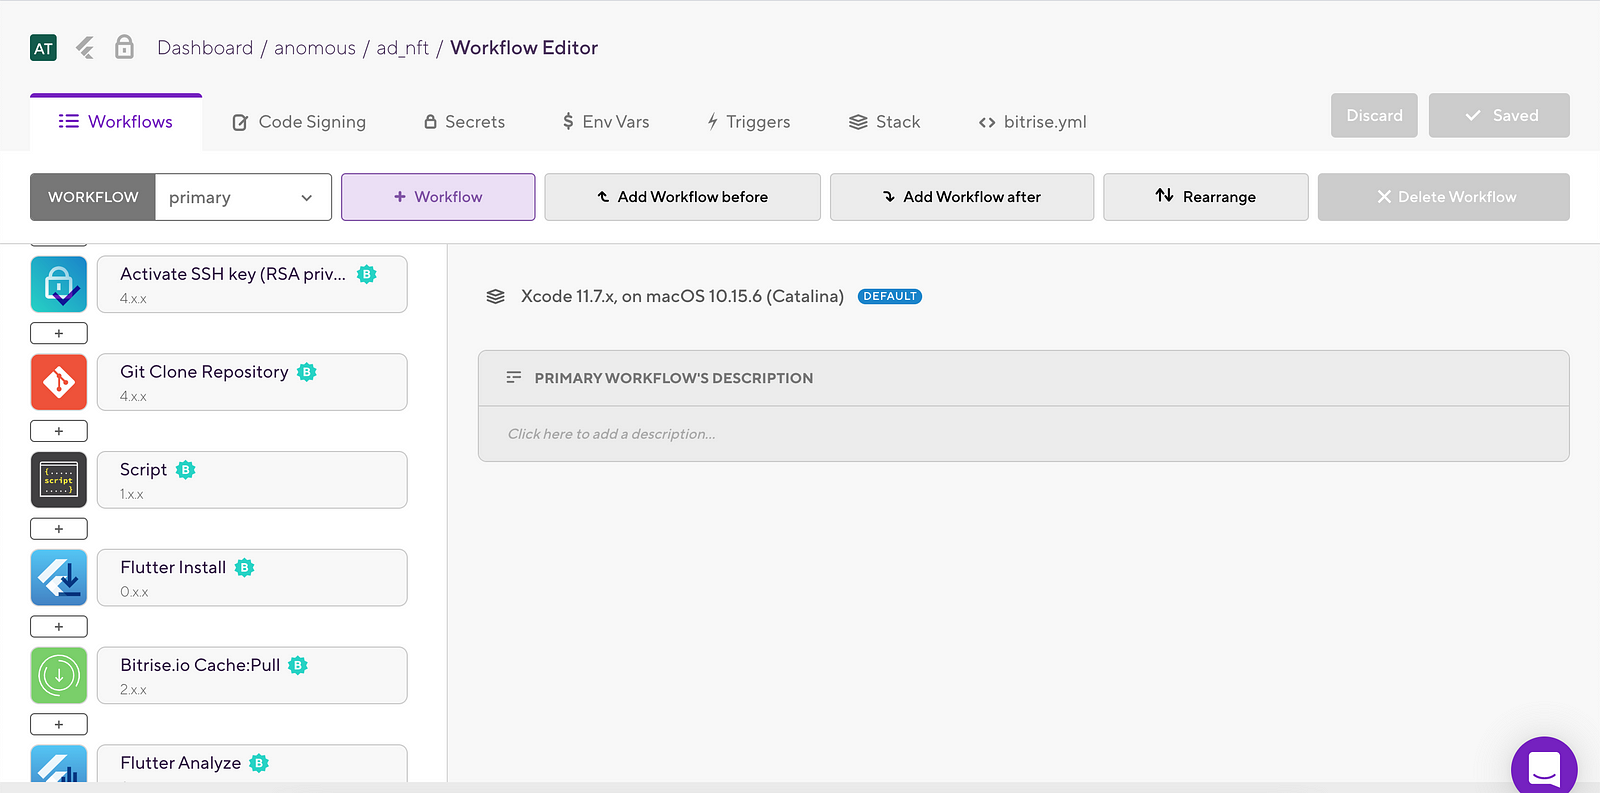
Task: Click verified badge on Bitrise.io Cache:Pull
Action: [298, 665]
